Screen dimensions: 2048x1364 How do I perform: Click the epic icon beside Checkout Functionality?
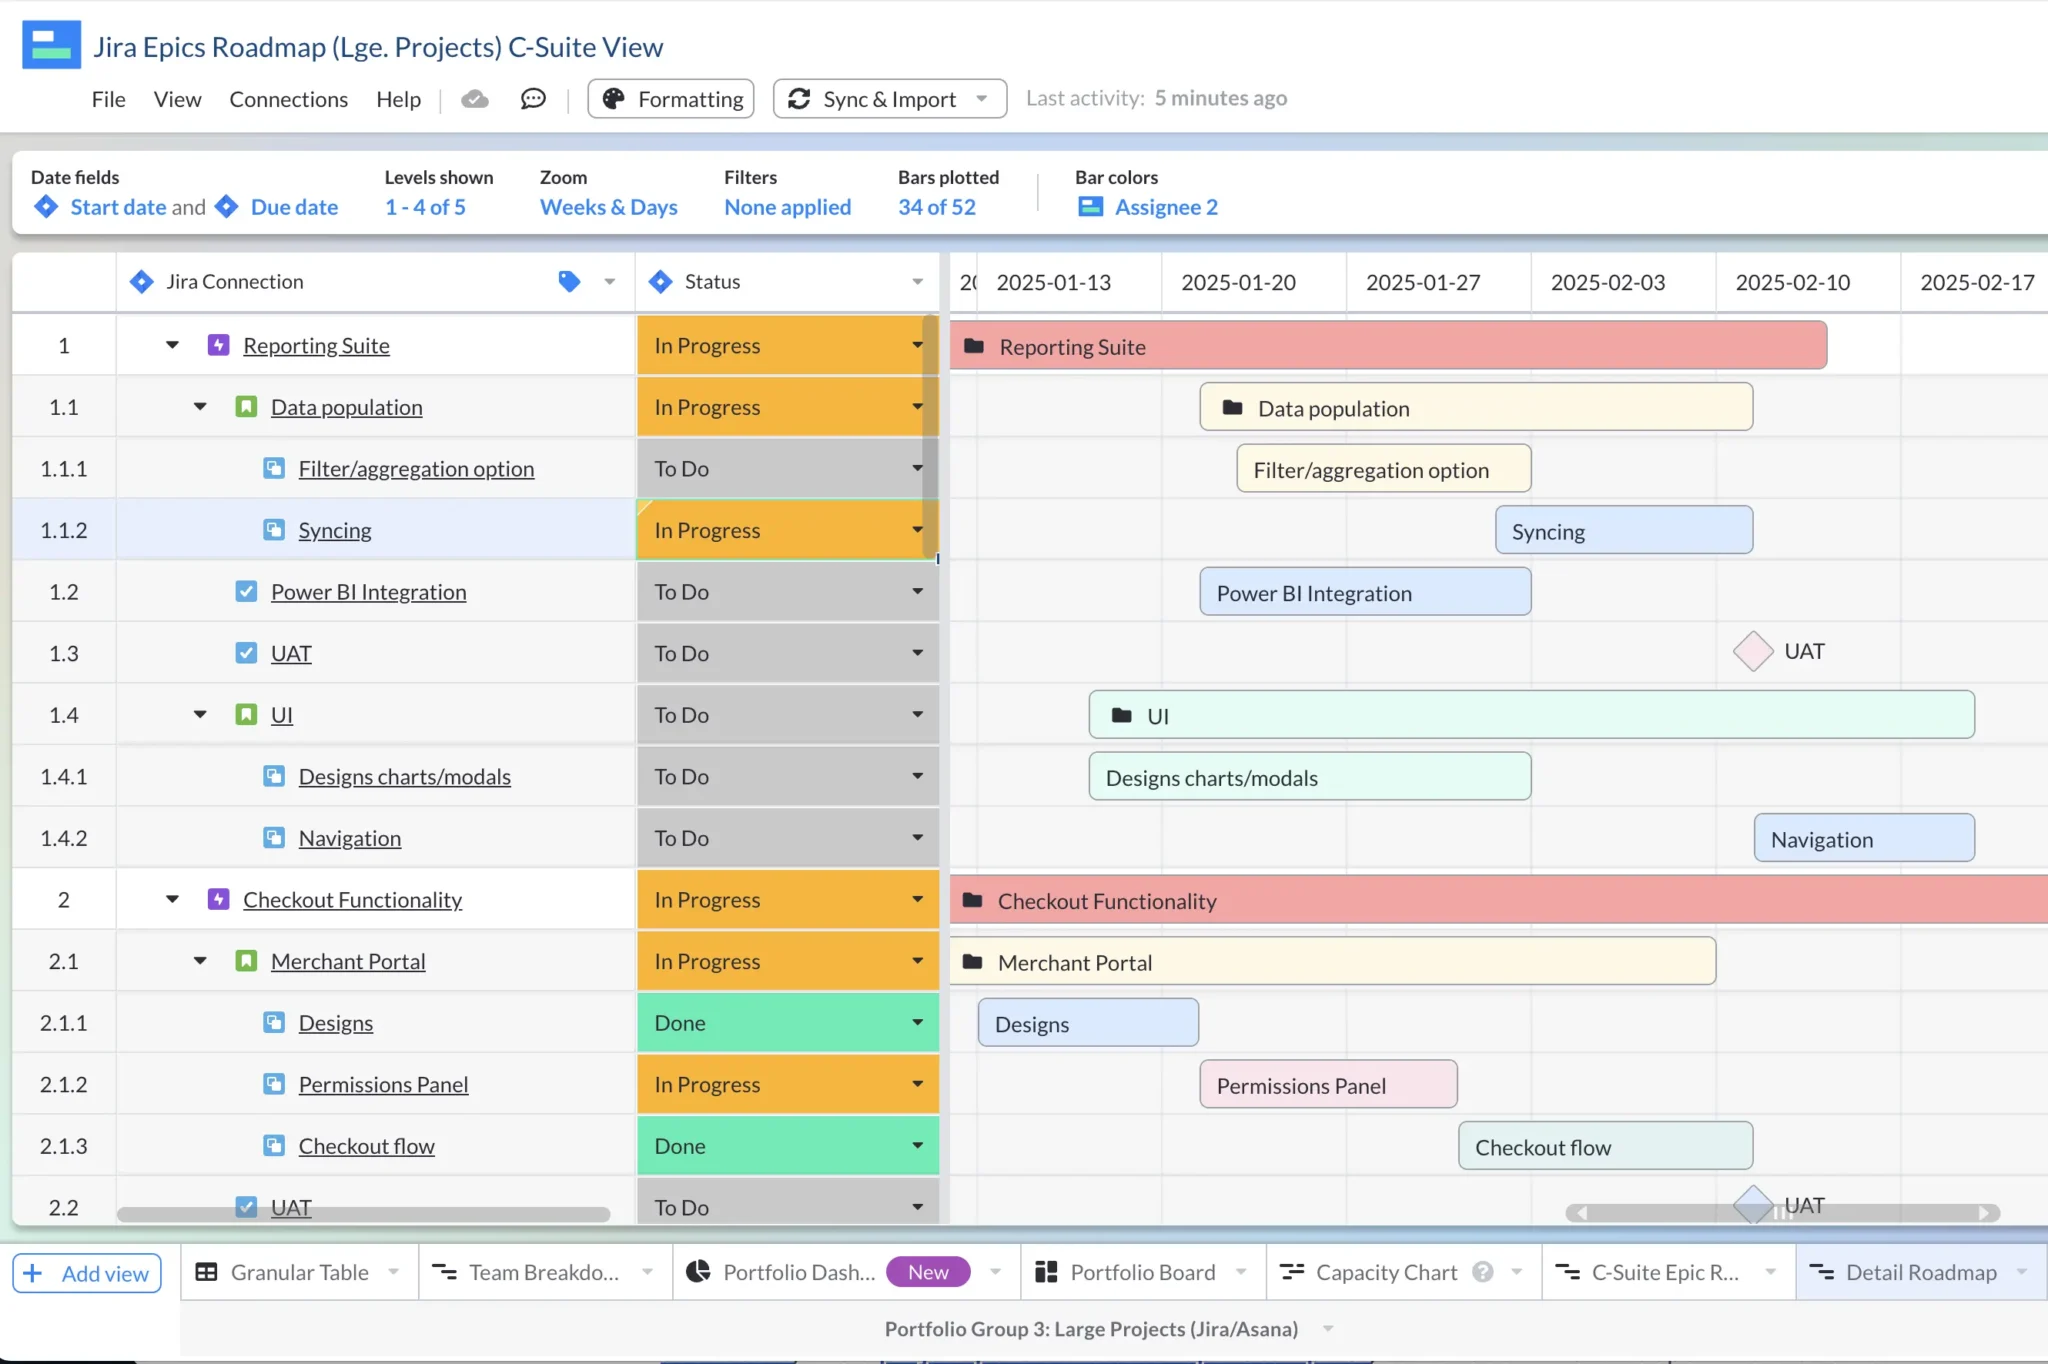pyautogui.click(x=218, y=899)
